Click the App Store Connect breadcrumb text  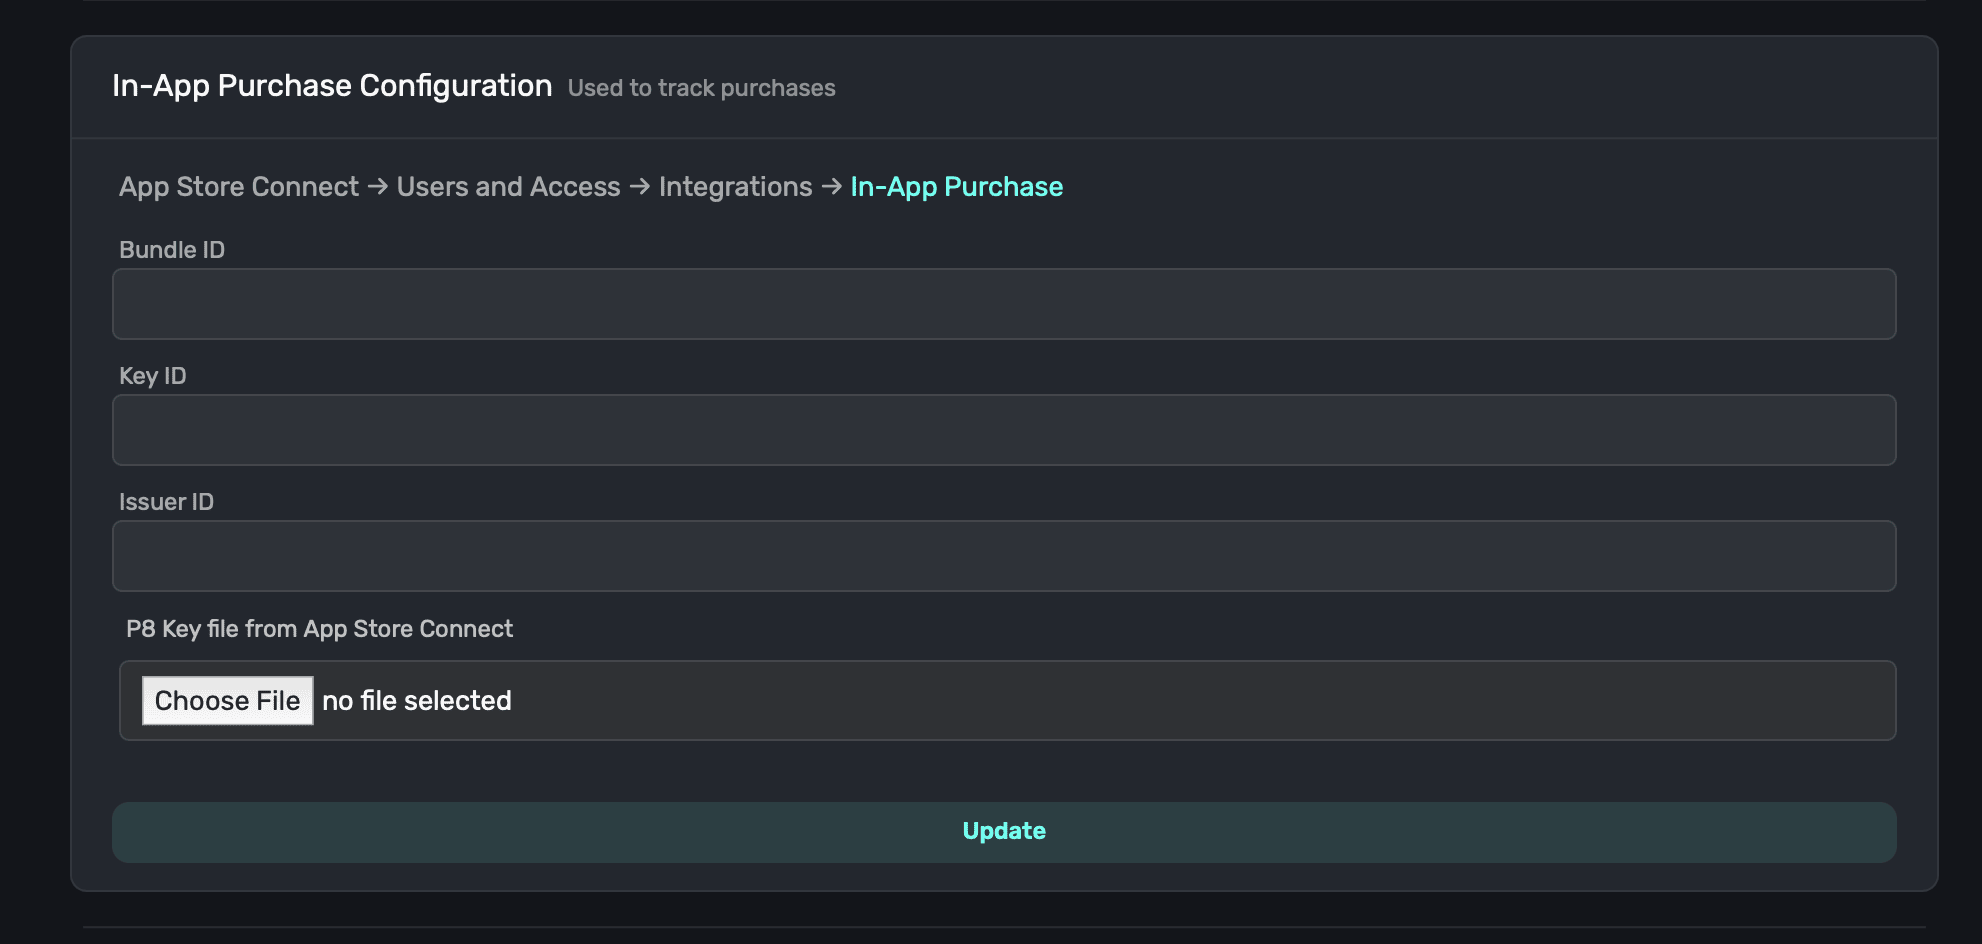pyautogui.click(x=239, y=187)
